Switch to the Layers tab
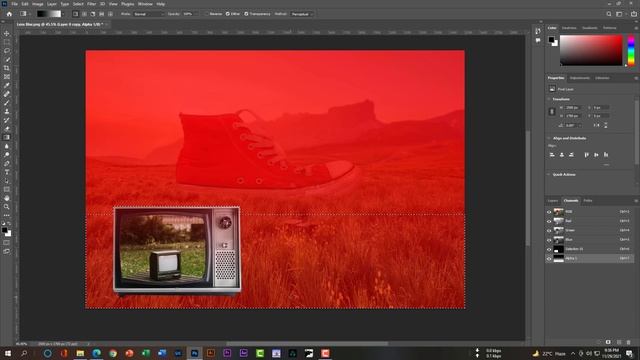This screenshot has height=360, width=640. (x=553, y=201)
